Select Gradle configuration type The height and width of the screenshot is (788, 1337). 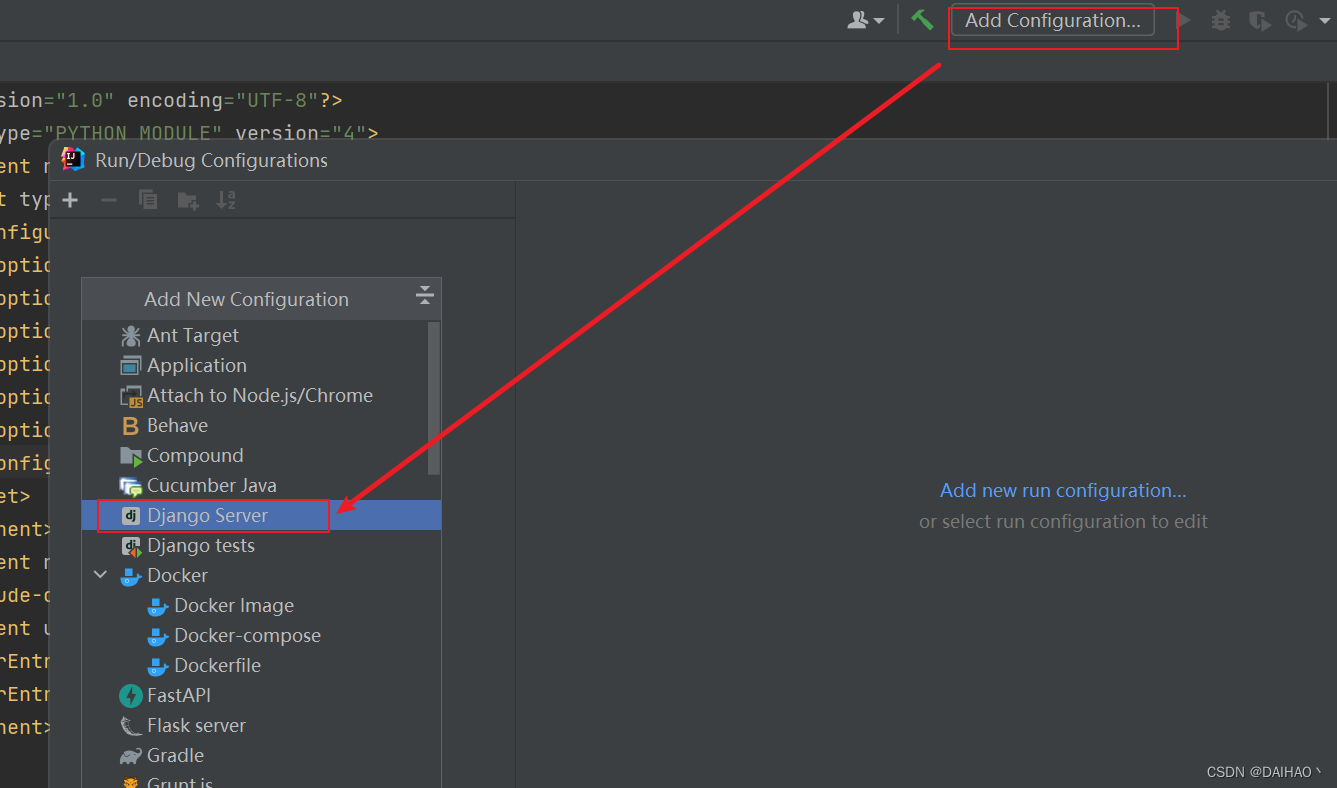click(x=261, y=755)
